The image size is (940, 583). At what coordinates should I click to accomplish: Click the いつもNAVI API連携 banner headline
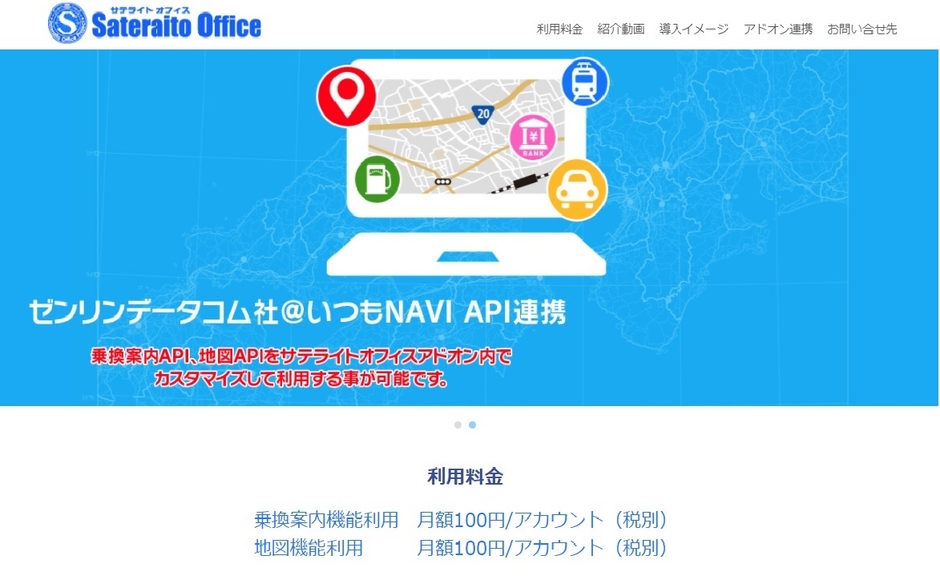[298, 313]
